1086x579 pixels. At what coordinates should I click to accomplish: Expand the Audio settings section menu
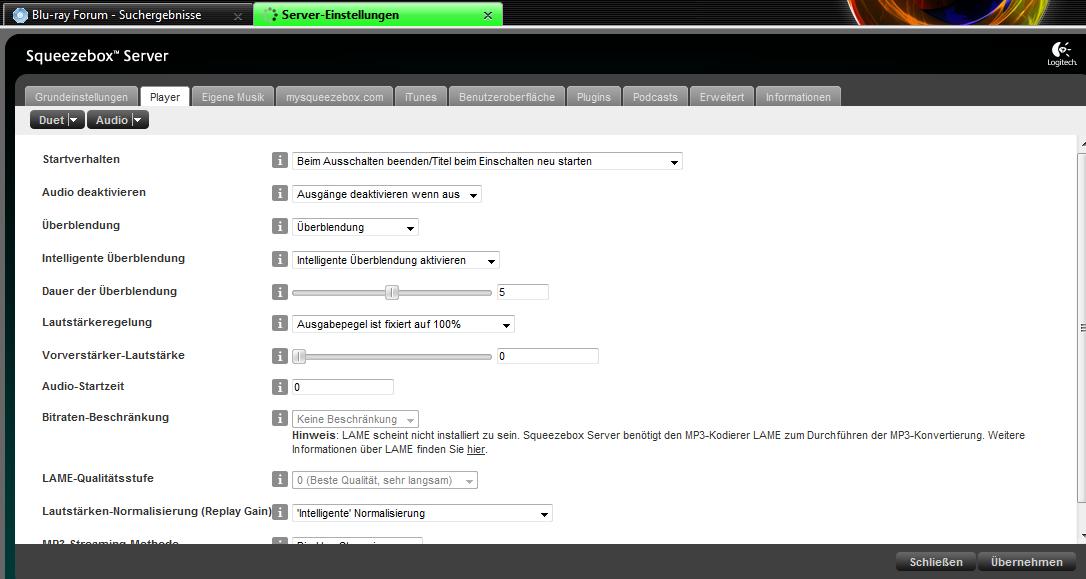coord(118,120)
